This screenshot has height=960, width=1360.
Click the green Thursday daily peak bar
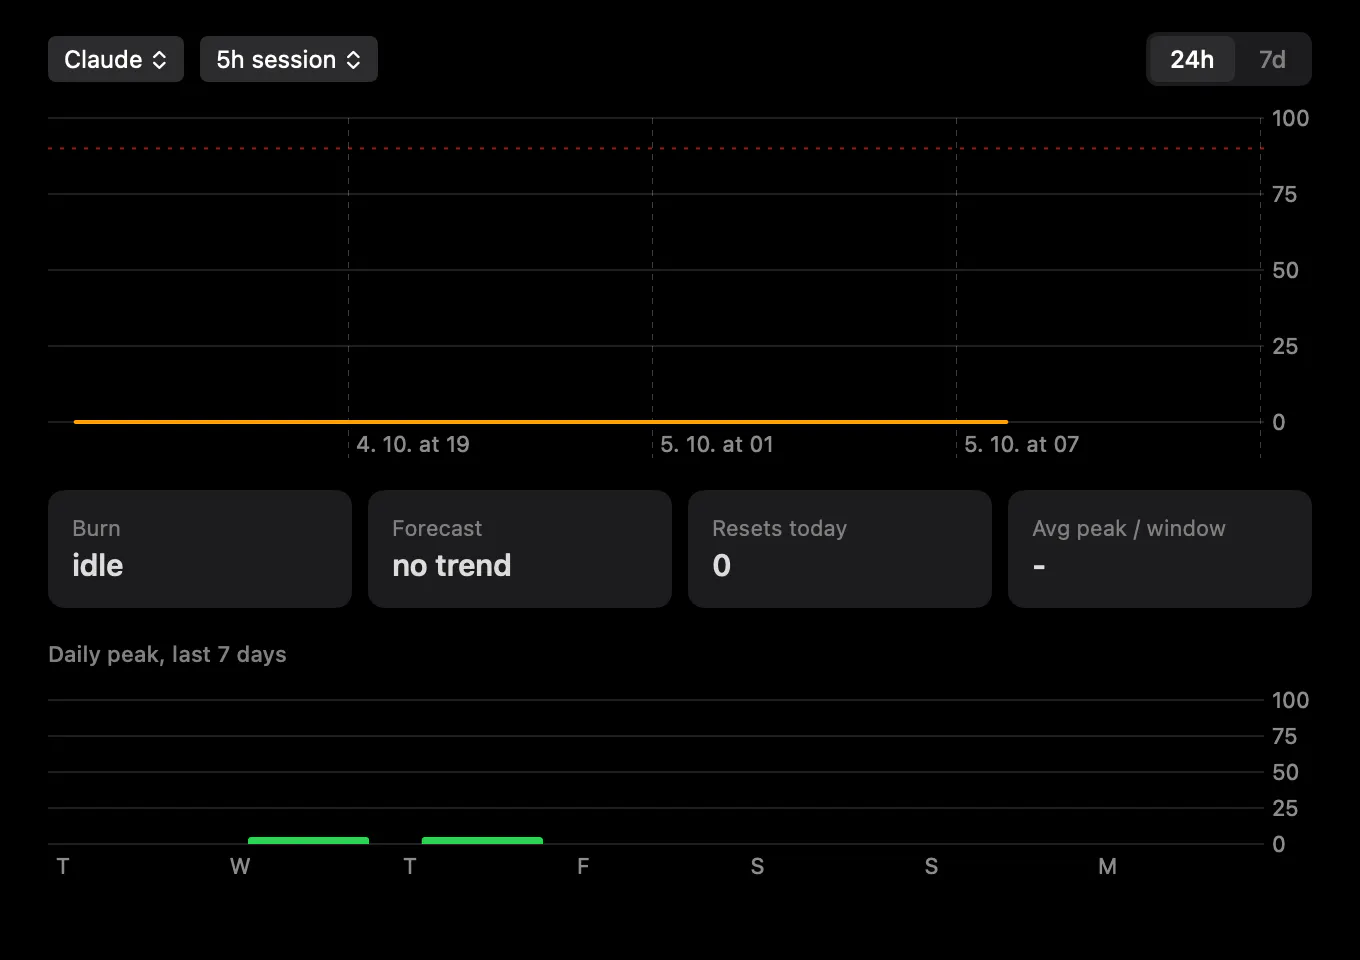[x=482, y=841]
